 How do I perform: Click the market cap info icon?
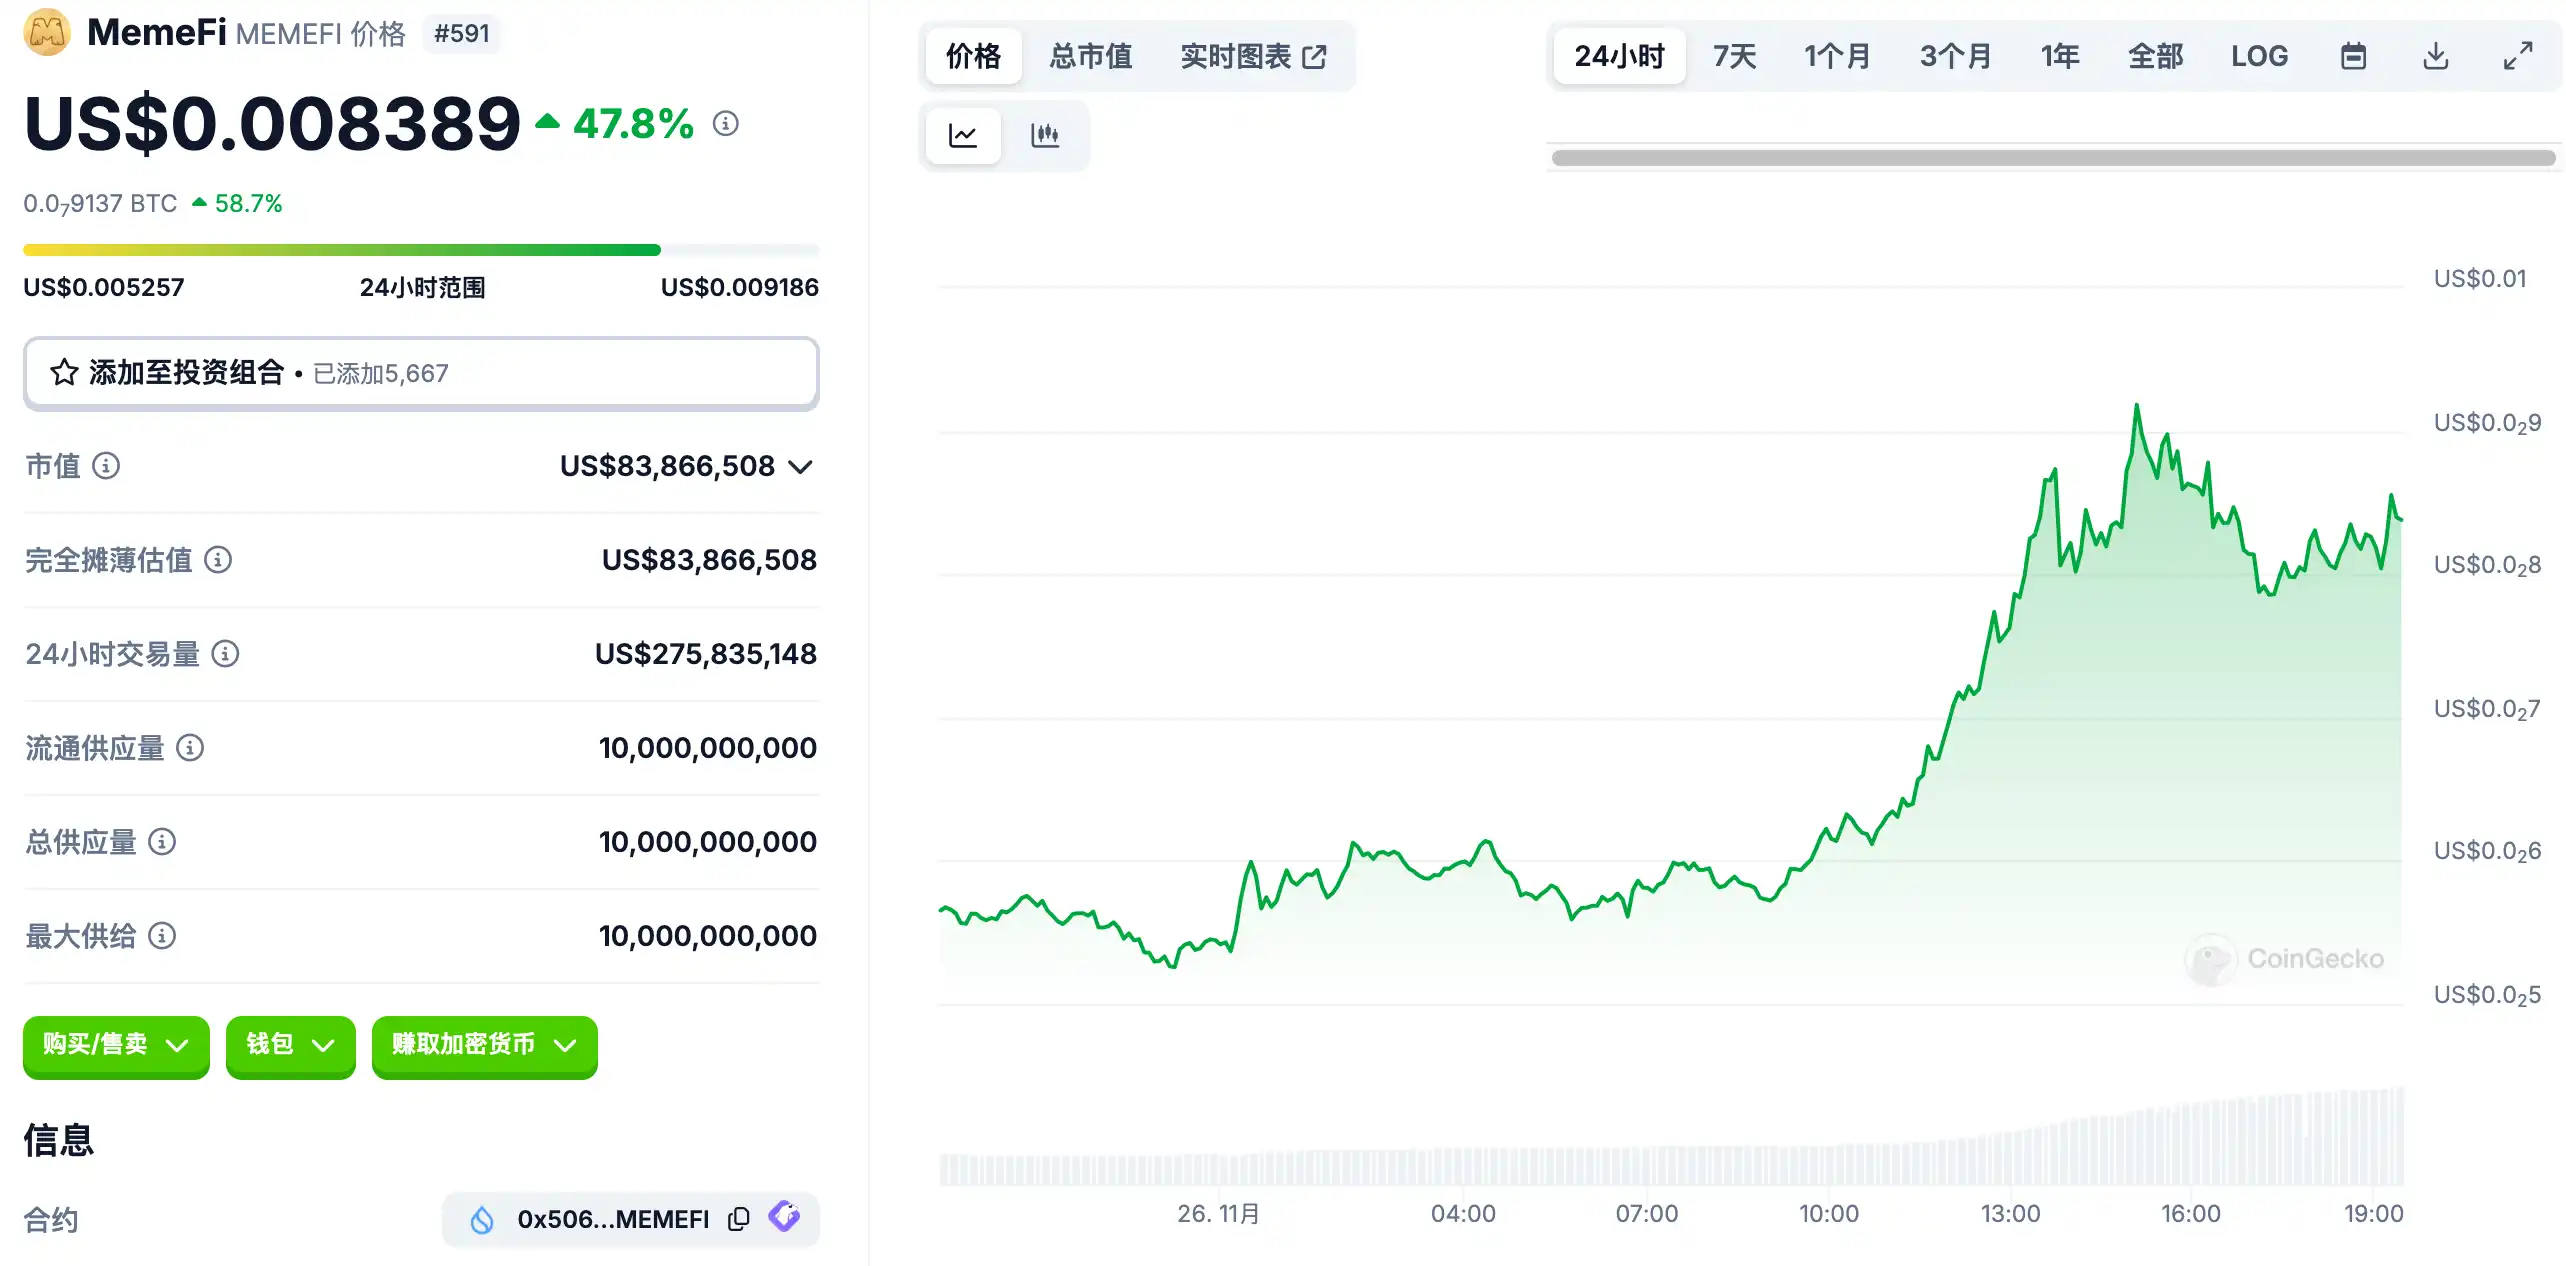tap(106, 466)
